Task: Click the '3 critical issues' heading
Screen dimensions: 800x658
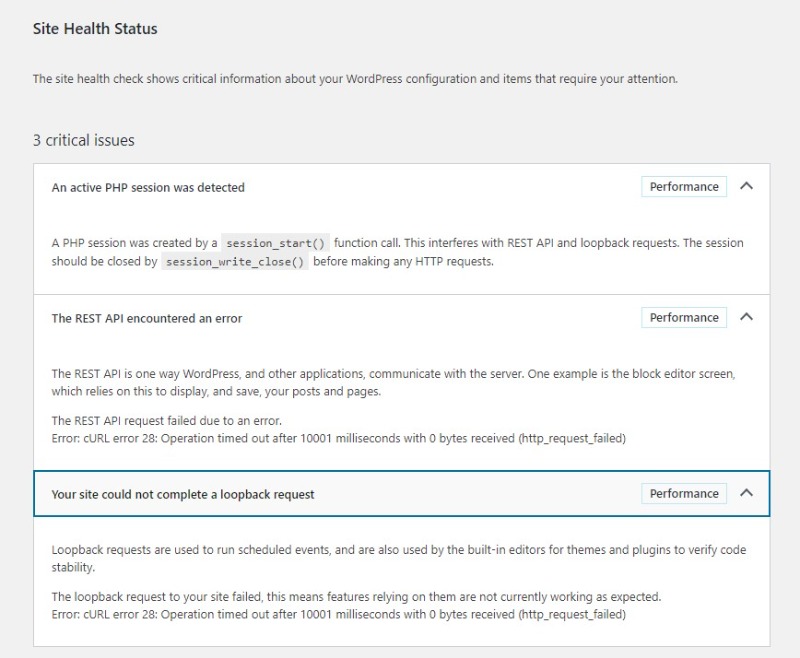Action: coord(83,140)
